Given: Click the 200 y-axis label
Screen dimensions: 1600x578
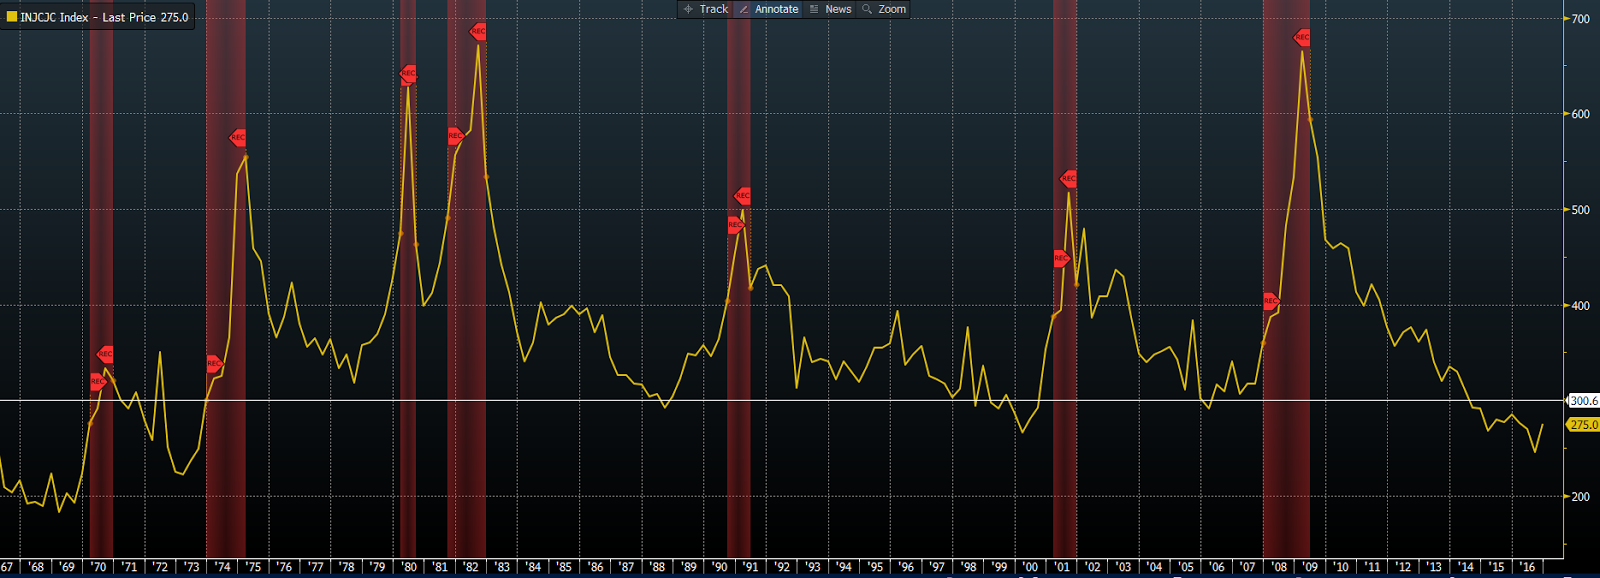Looking at the screenshot, I should (x=1580, y=497).
